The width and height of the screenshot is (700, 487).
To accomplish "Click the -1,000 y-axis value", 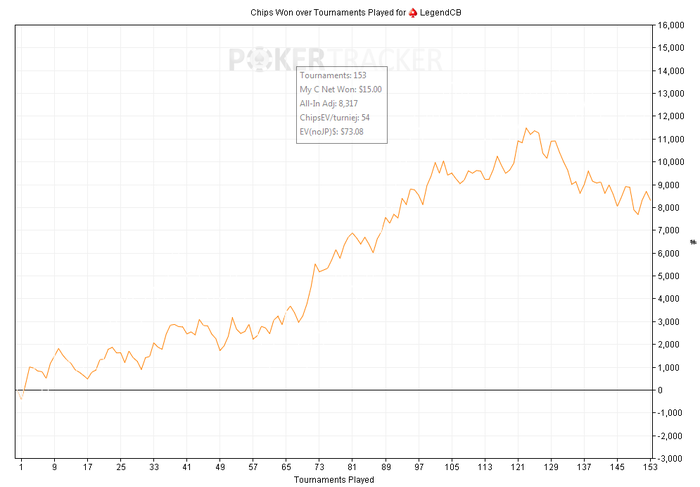I will [669, 413].
